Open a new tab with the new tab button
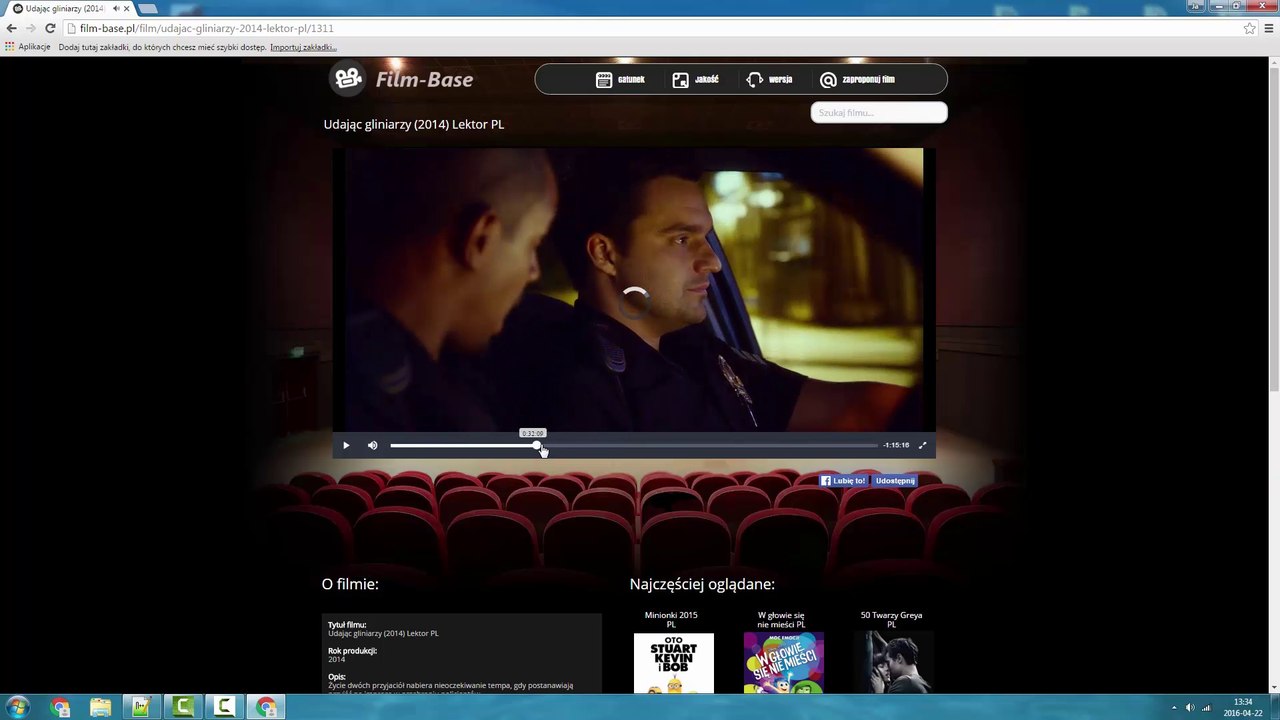The image size is (1280, 720). [x=148, y=8]
